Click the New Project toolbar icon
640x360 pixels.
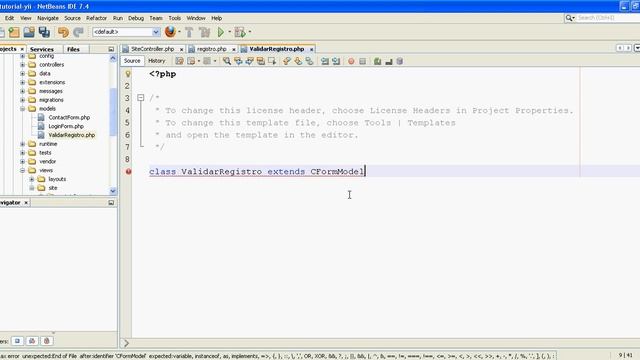pyautogui.click(x=14, y=32)
